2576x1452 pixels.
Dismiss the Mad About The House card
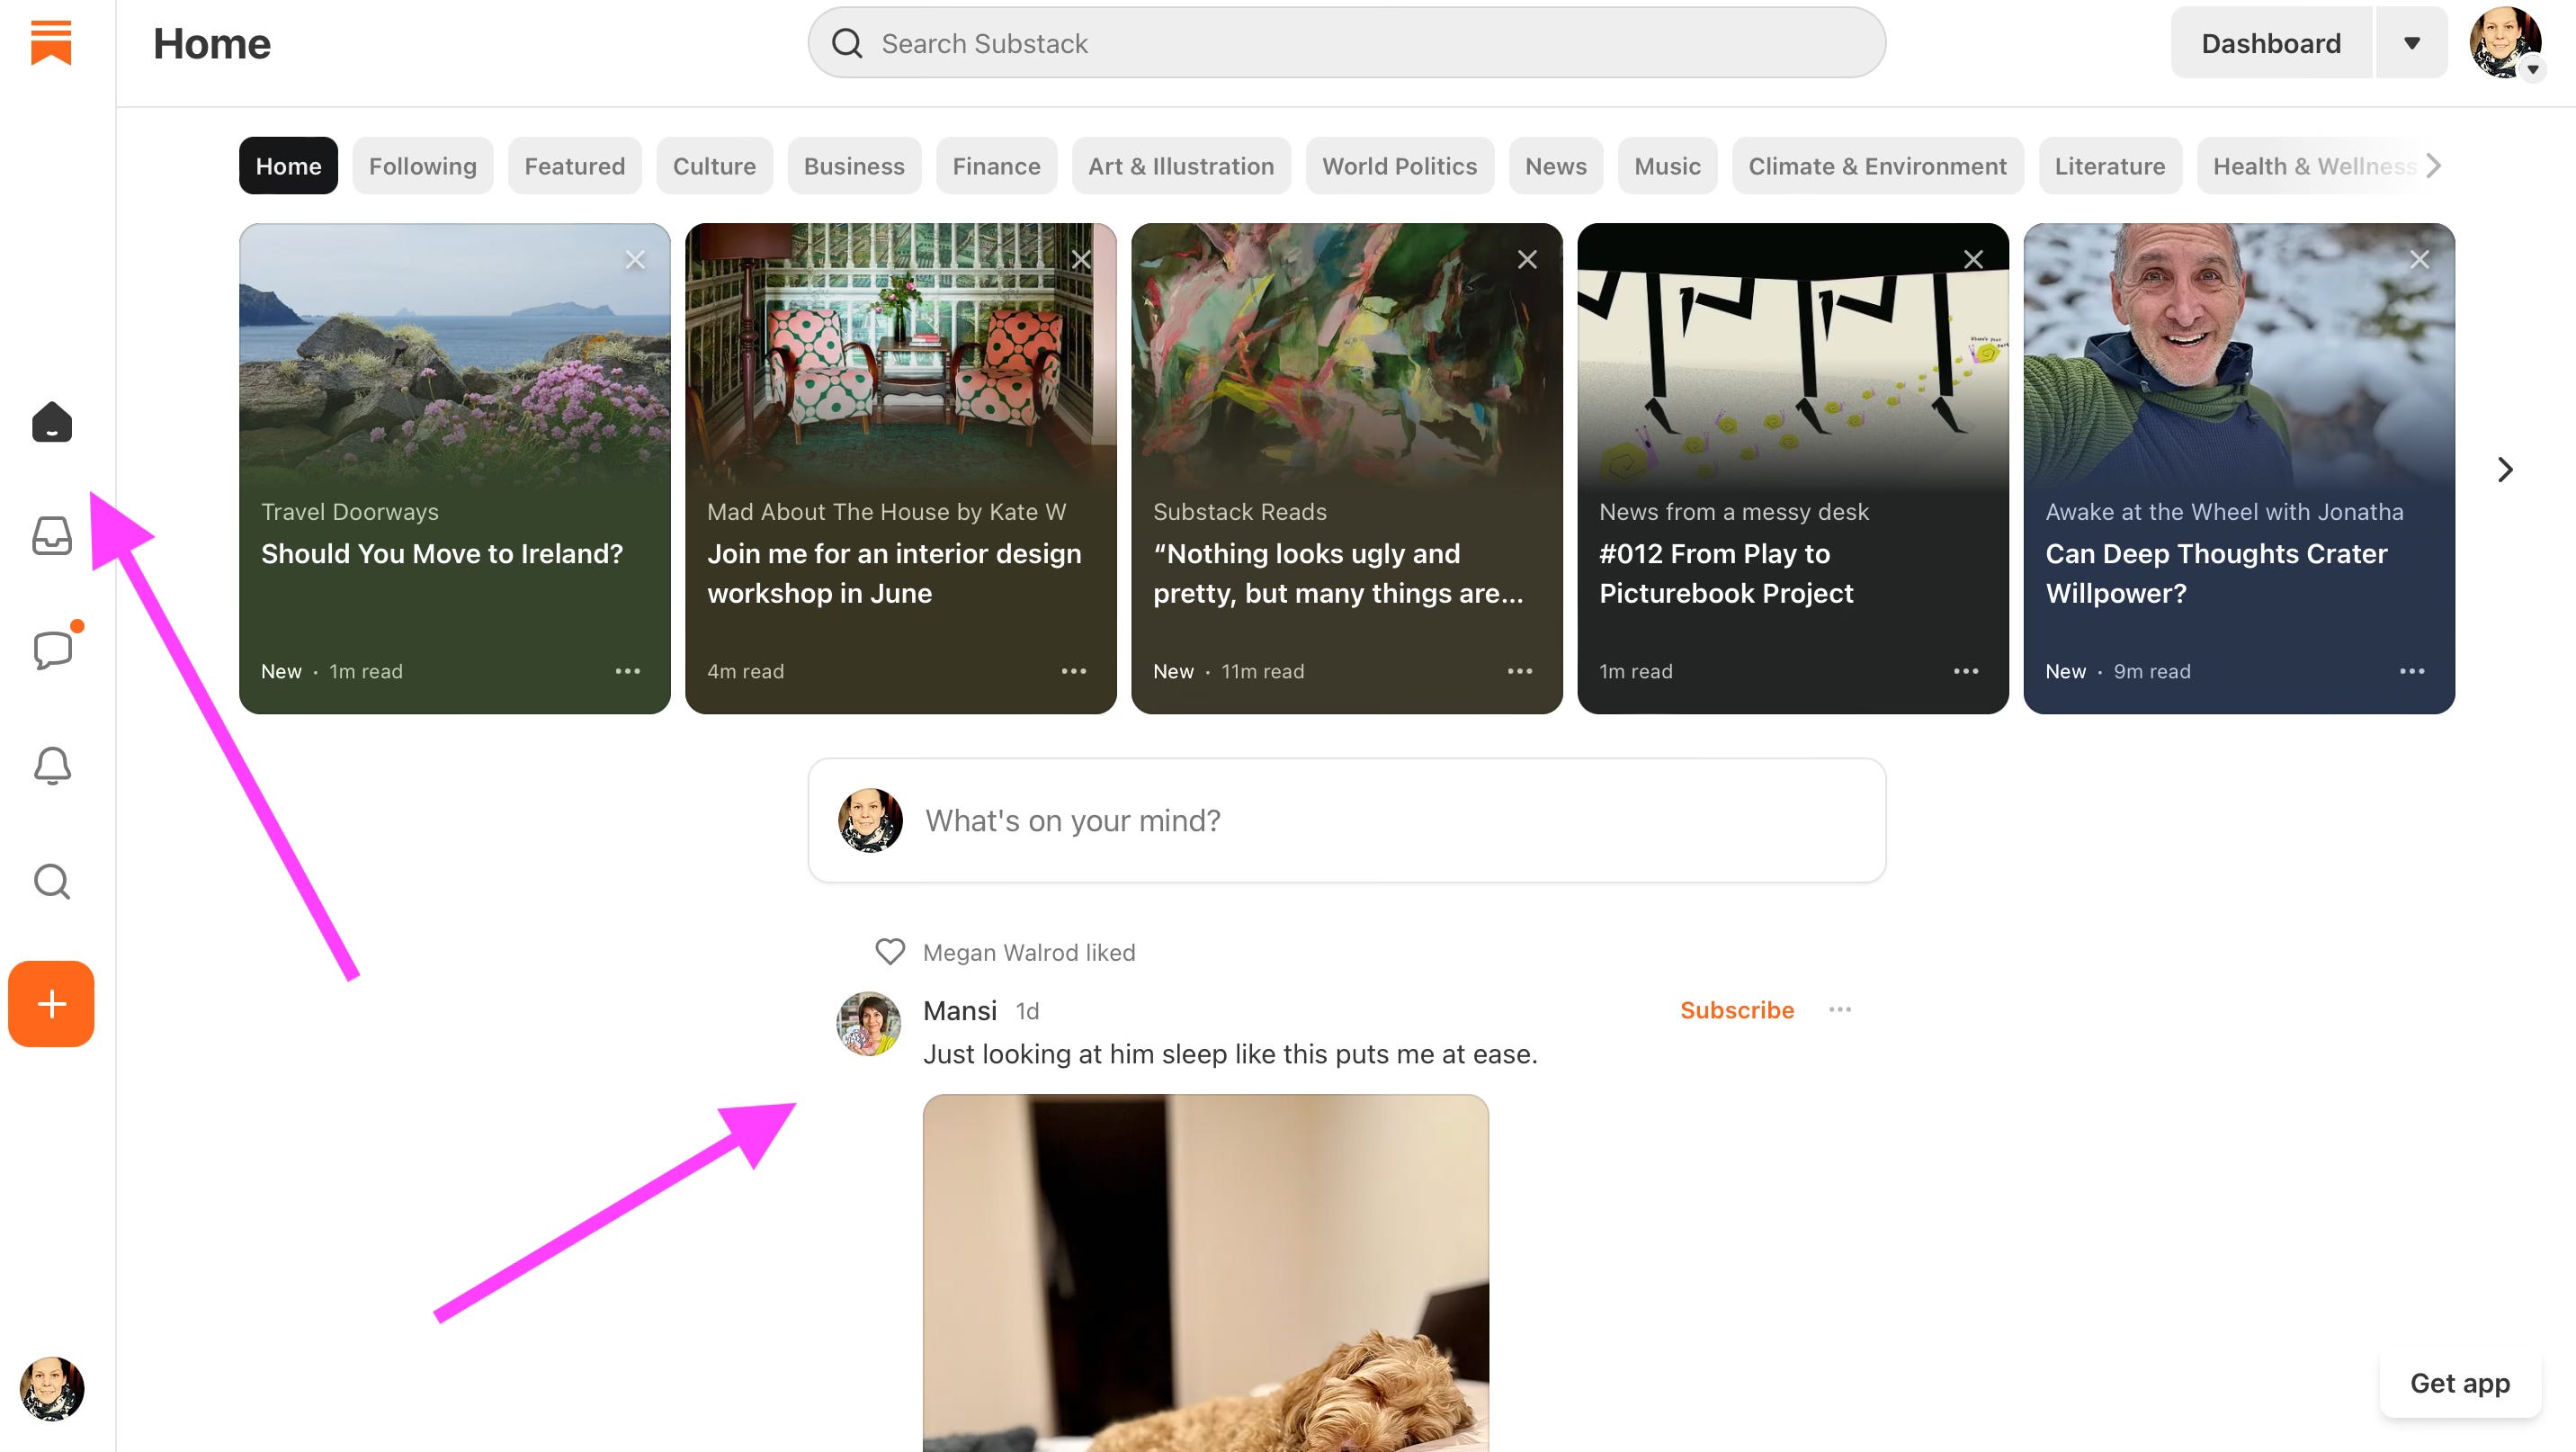(x=1081, y=260)
